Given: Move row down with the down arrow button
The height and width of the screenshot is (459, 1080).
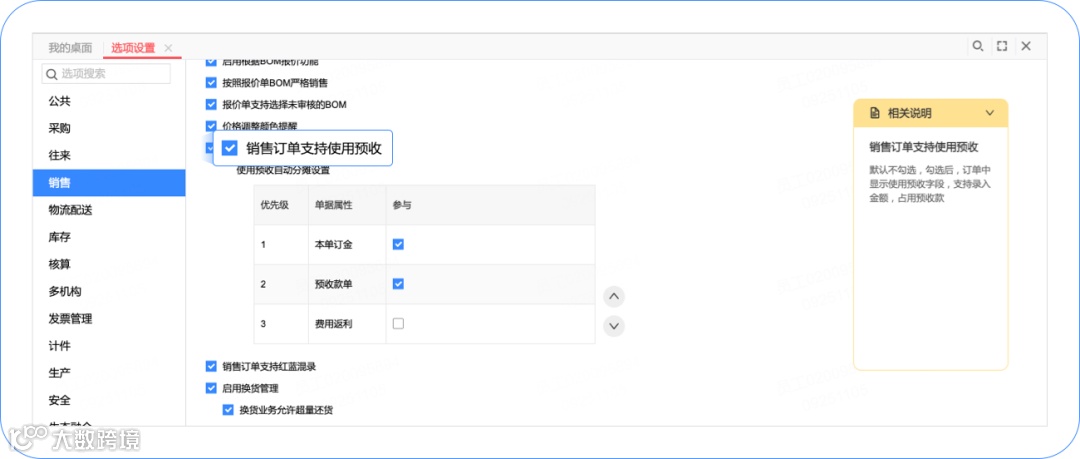Looking at the screenshot, I should click(x=614, y=325).
